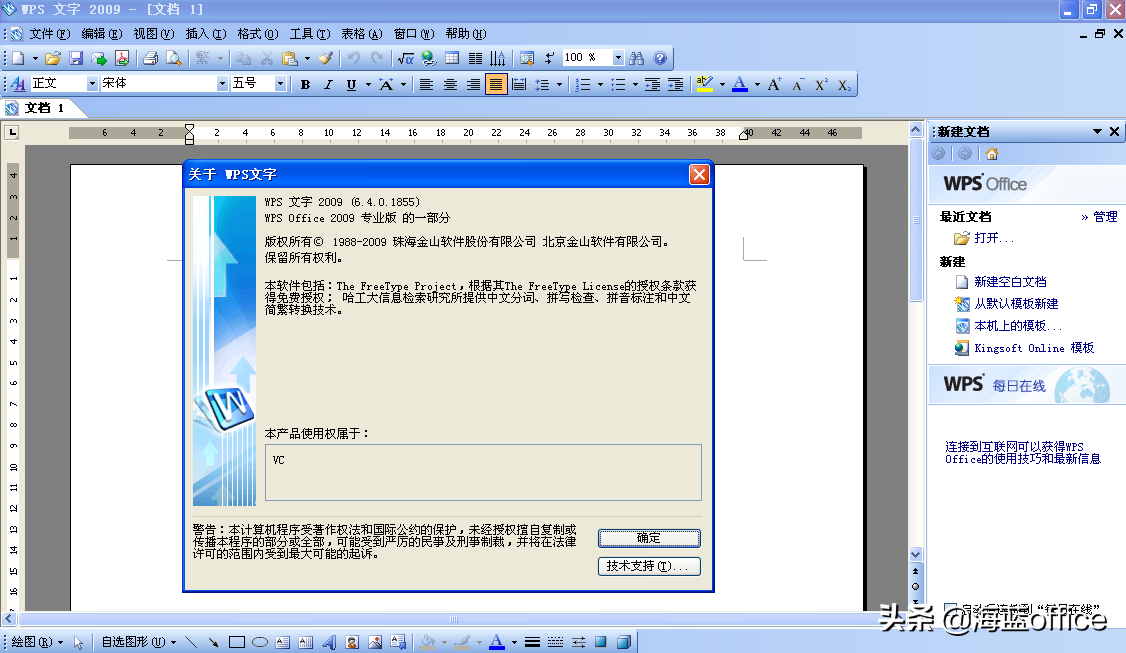The height and width of the screenshot is (653, 1126).
Task: Click the New document icon
Action: pyautogui.click(x=18, y=58)
